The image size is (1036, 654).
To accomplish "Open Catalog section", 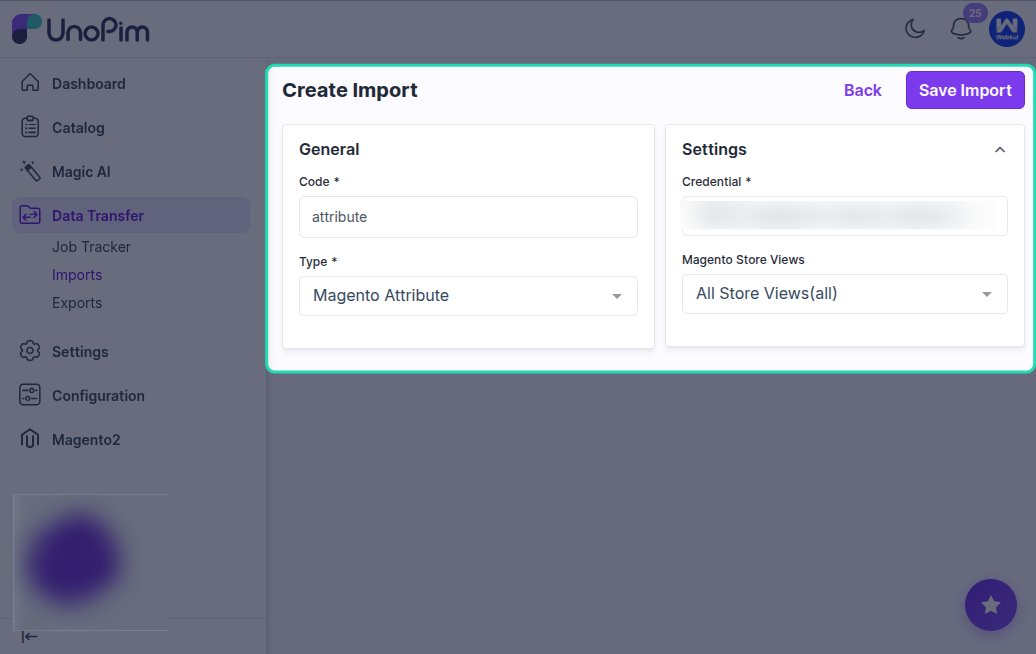I will [x=78, y=127].
